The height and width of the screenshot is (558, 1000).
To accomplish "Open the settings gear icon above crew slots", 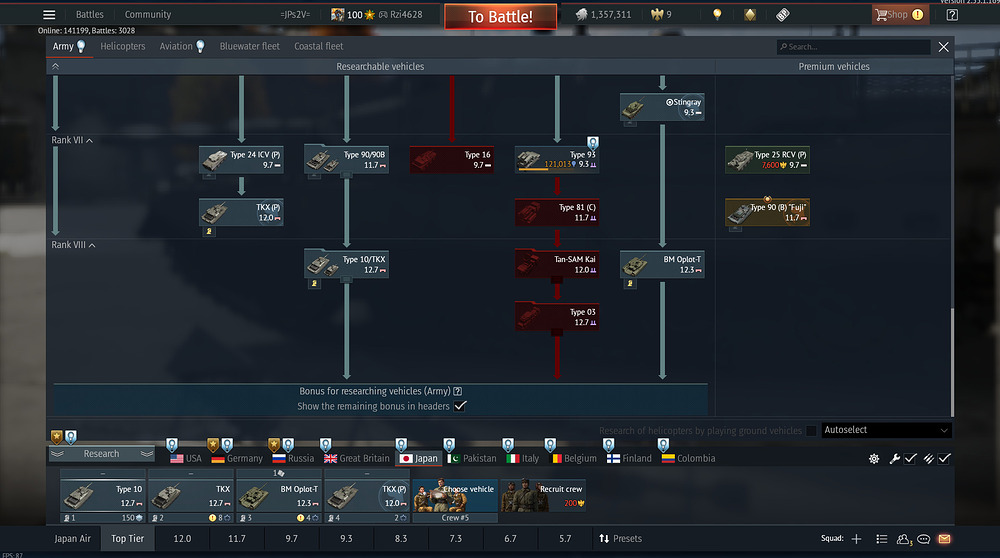I will pos(874,459).
